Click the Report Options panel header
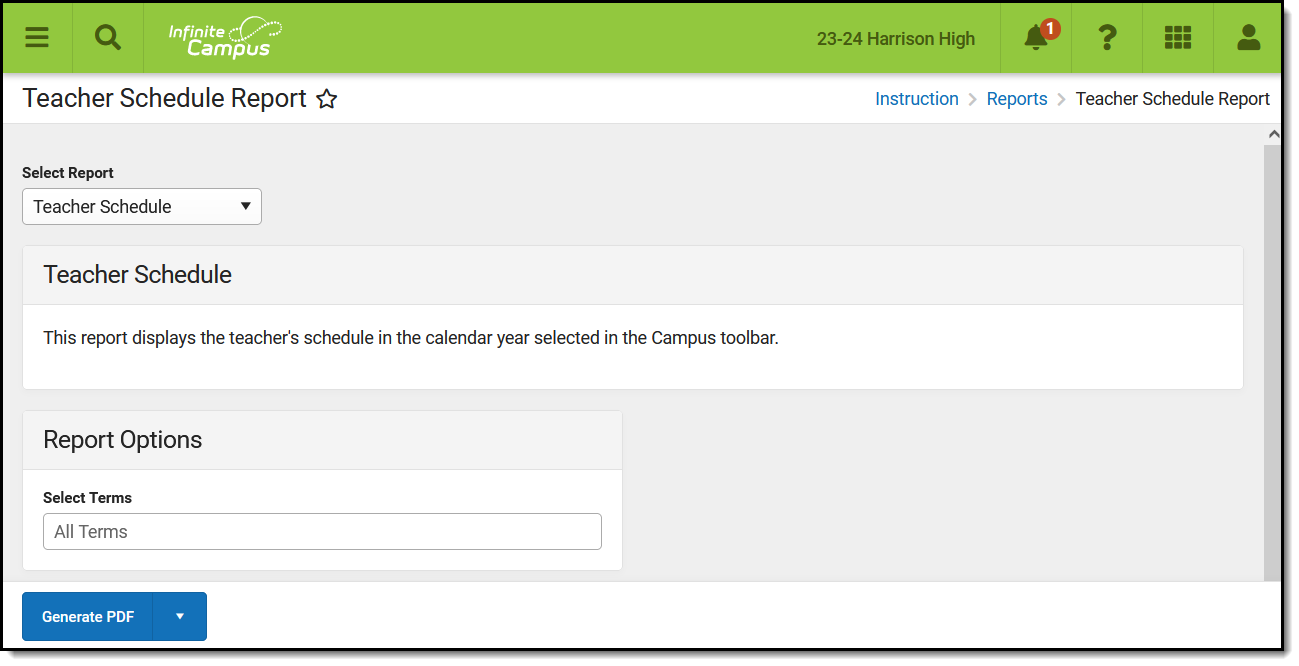Screen dimensions: 1299x666 [x=322, y=440]
